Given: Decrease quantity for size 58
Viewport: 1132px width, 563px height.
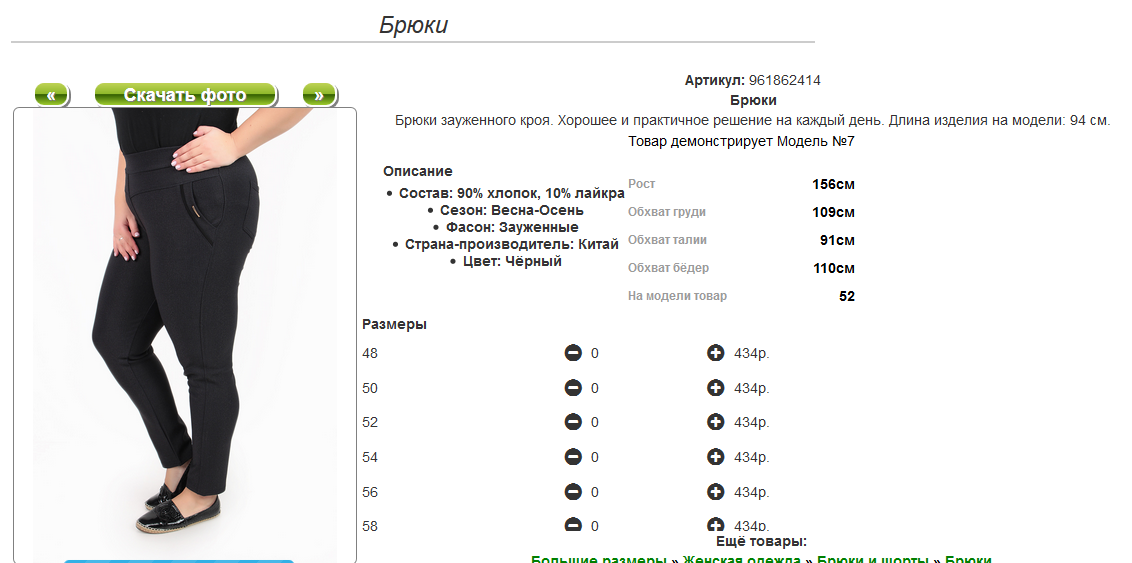Looking at the screenshot, I should tap(572, 525).
